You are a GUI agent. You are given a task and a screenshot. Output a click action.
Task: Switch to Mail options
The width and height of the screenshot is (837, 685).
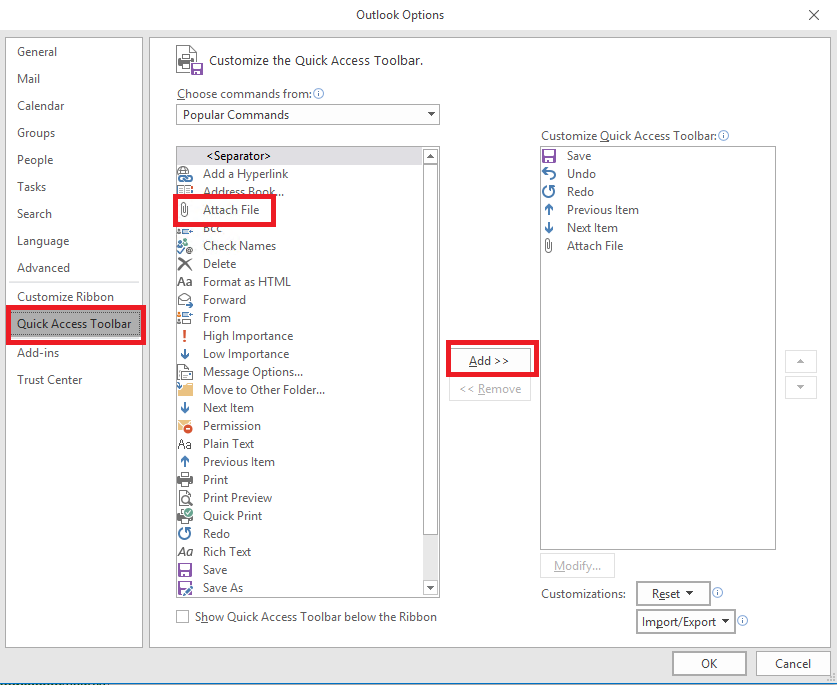point(28,79)
